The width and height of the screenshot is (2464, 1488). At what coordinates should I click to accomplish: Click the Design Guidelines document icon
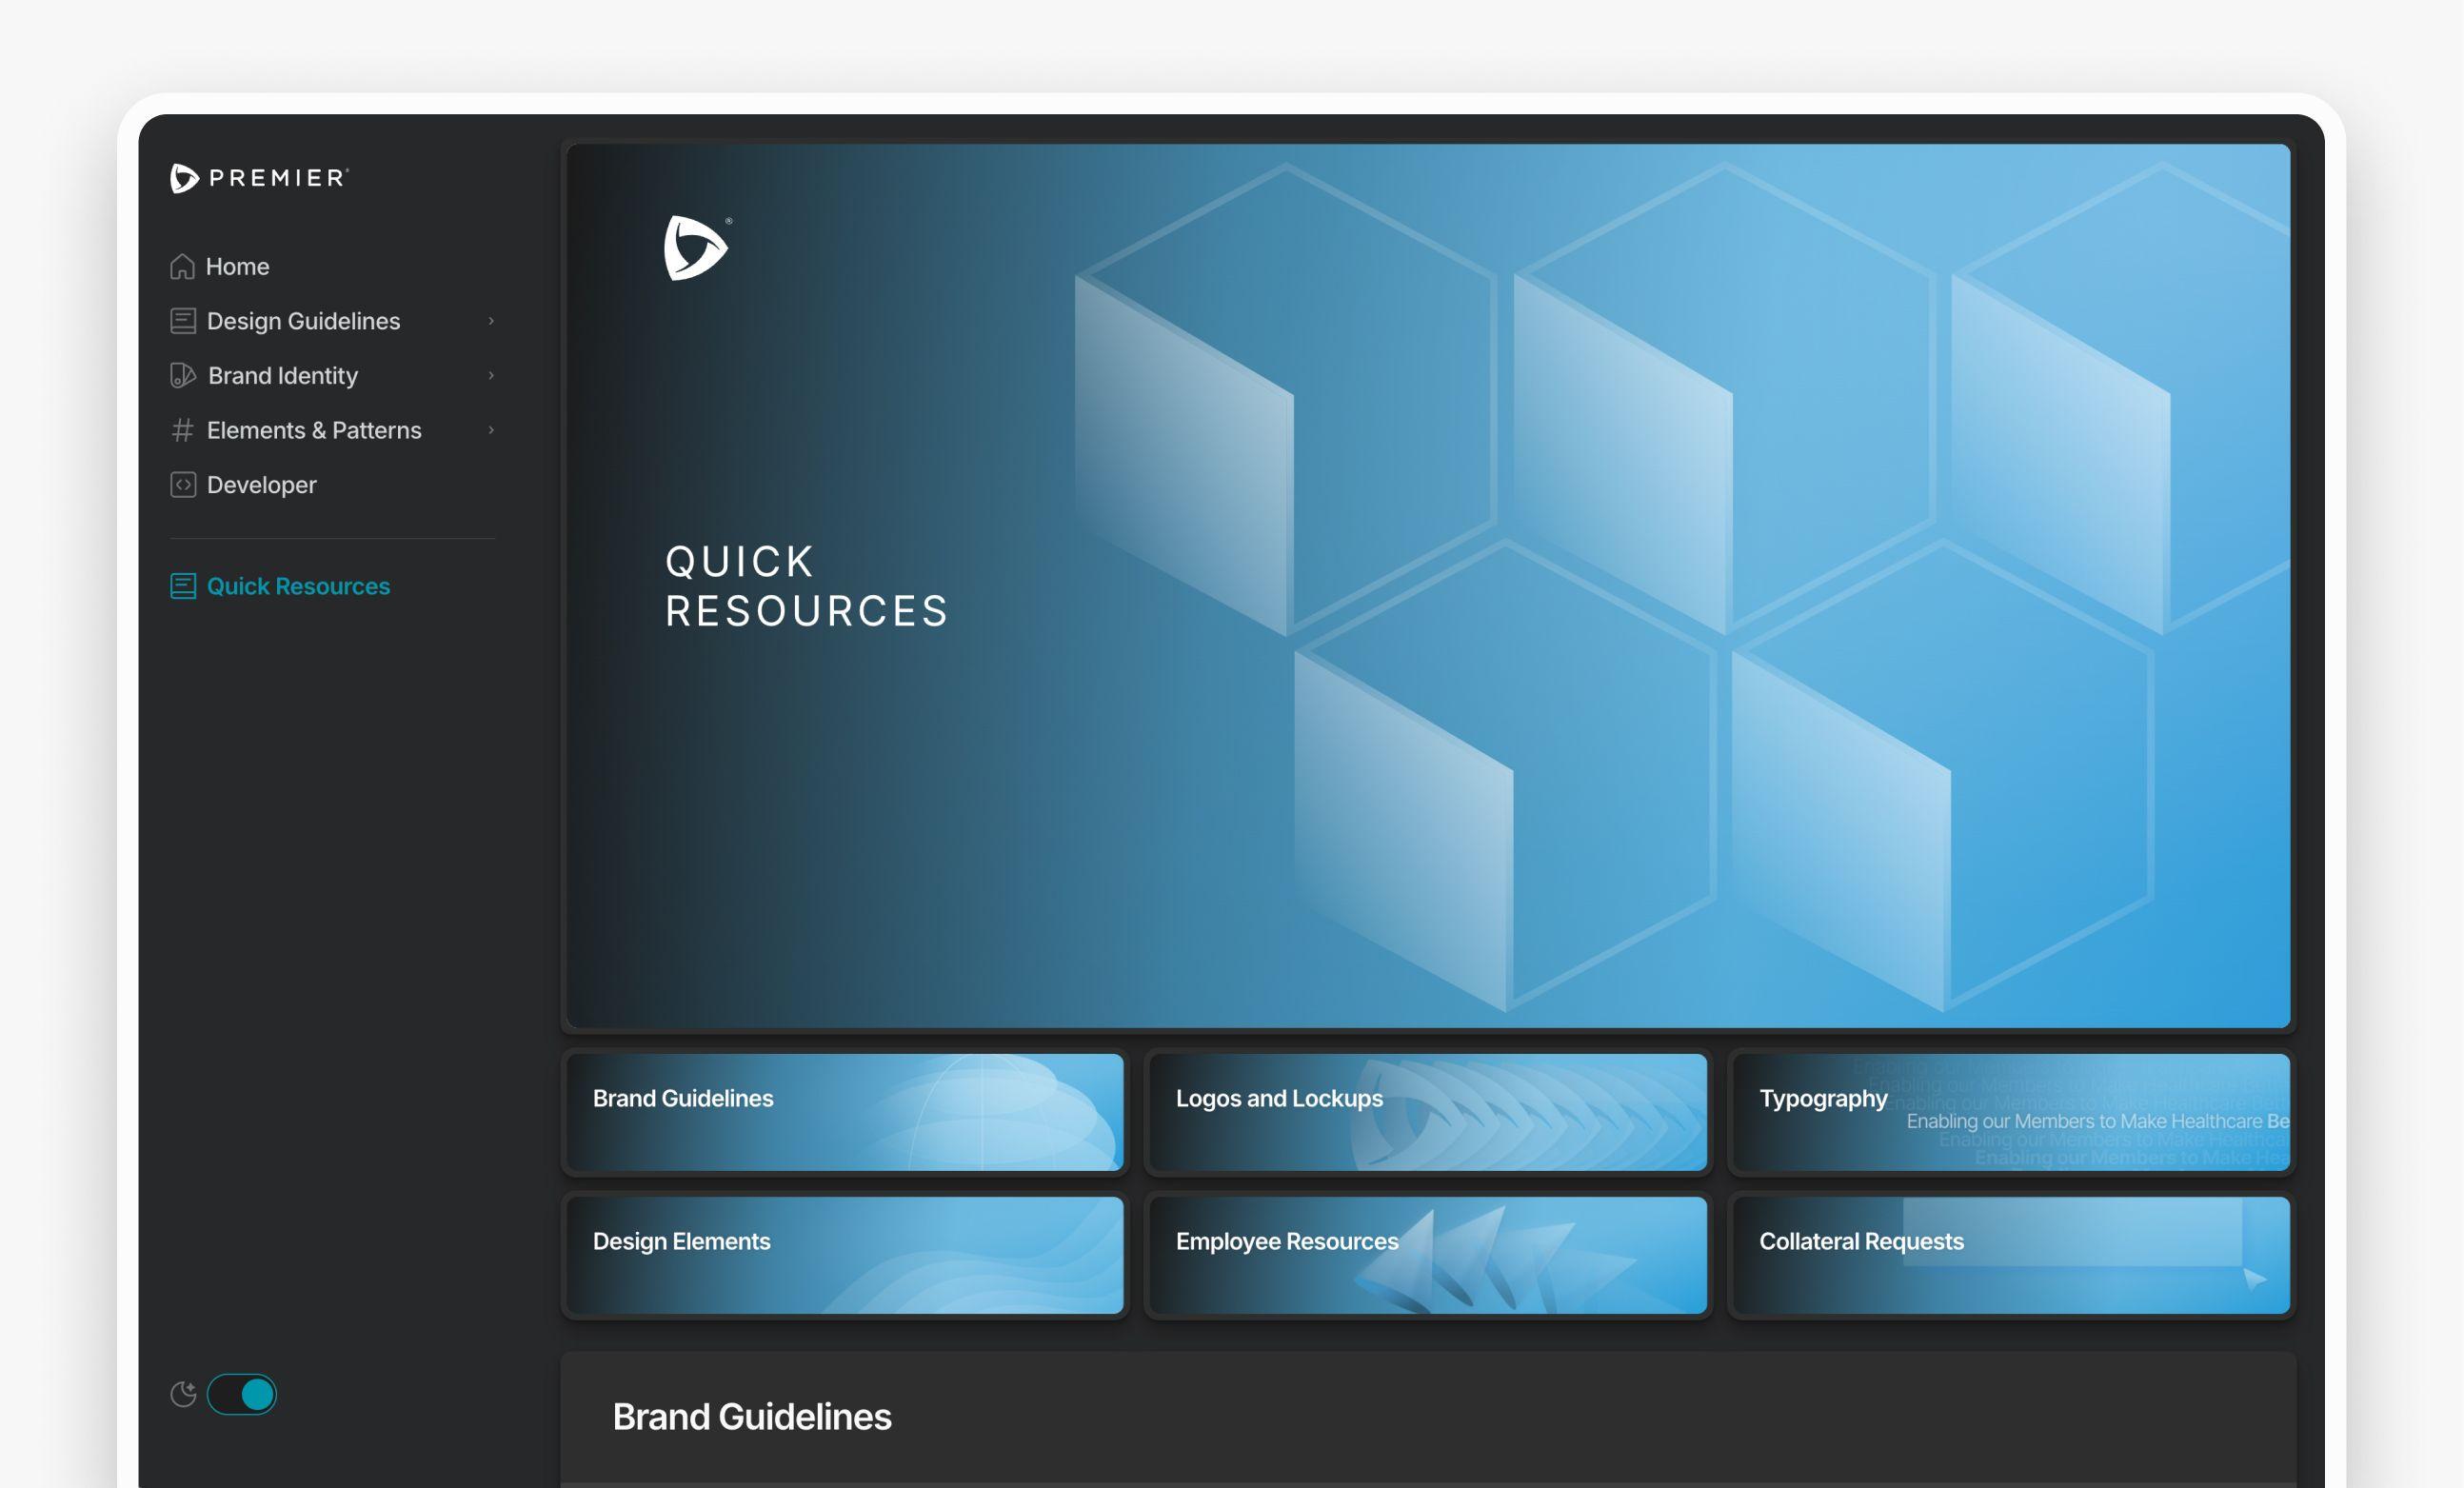(x=183, y=320)
